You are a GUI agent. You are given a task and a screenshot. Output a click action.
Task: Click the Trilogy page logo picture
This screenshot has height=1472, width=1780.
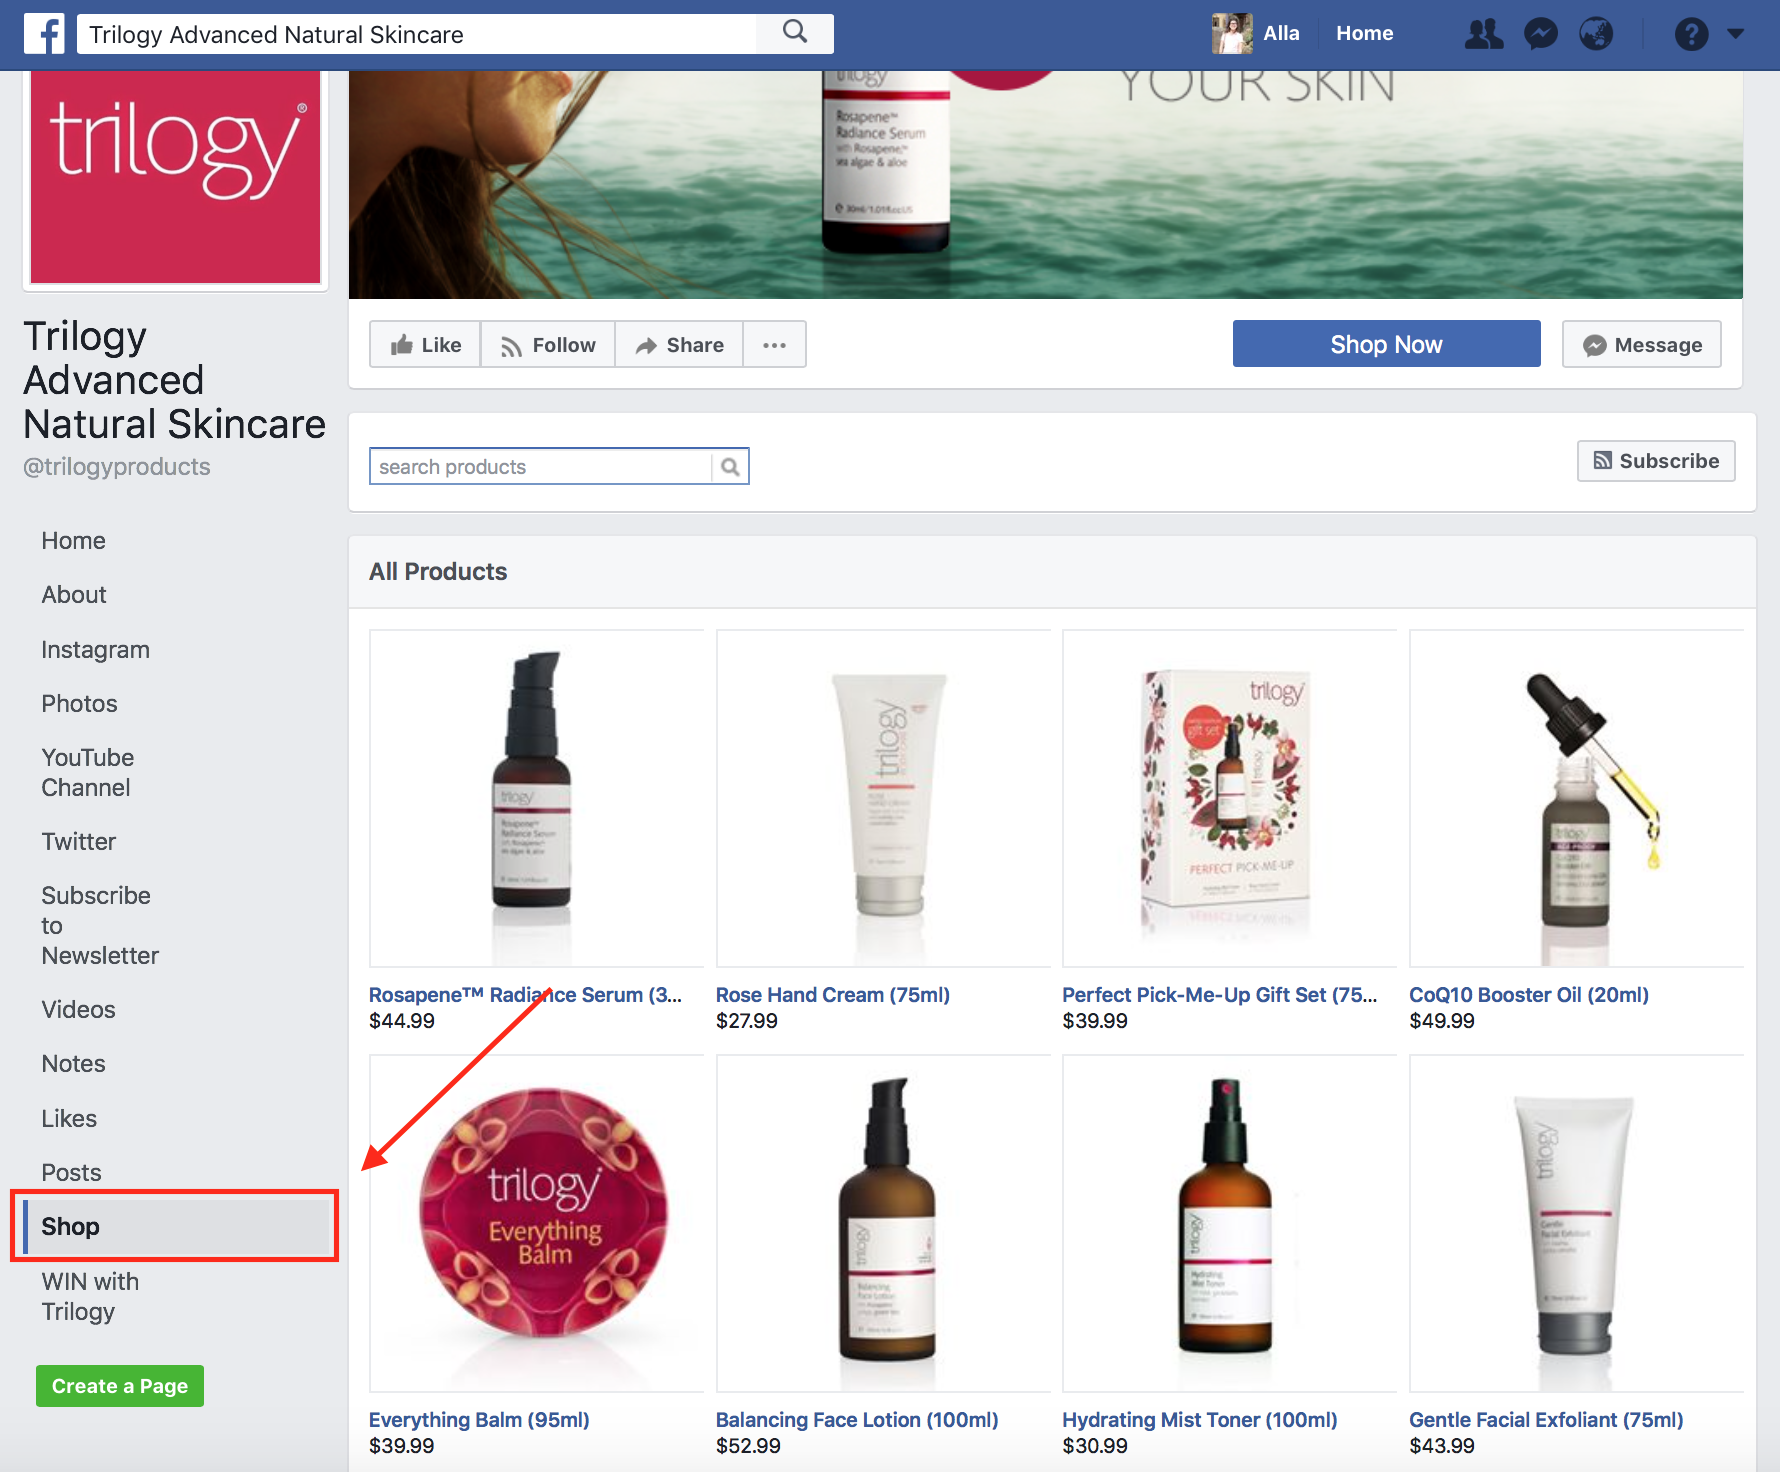pos(175,177)
